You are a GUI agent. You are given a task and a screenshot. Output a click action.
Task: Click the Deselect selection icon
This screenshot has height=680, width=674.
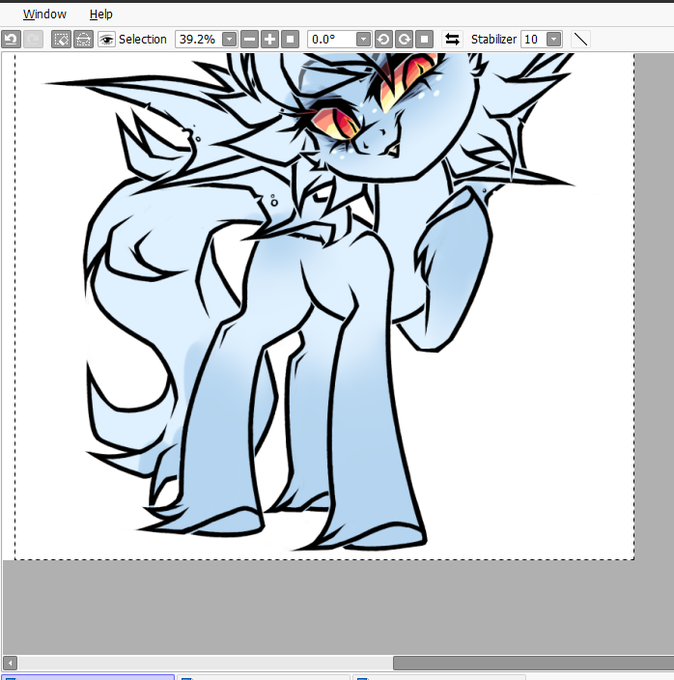[x=61, y=39]
